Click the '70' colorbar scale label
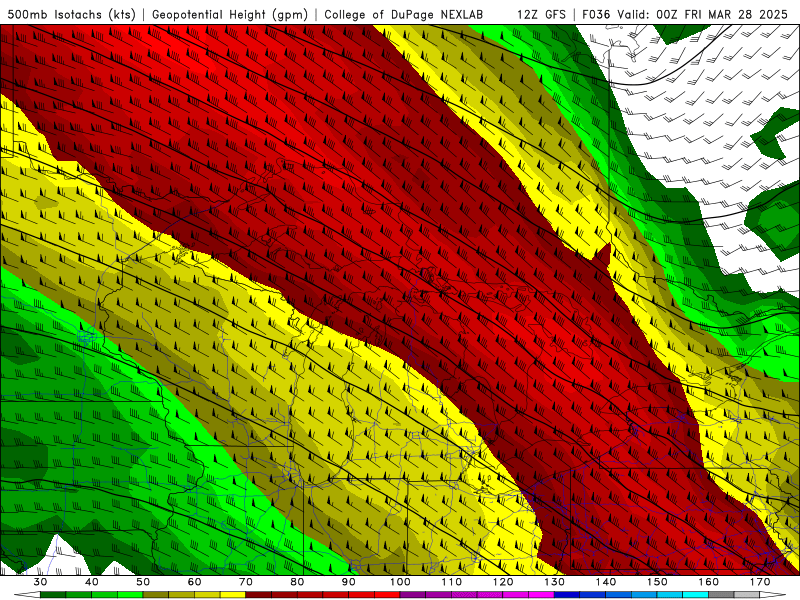This screenshot has height=600, width=800. pyautogui.click(x=245, y=582)
